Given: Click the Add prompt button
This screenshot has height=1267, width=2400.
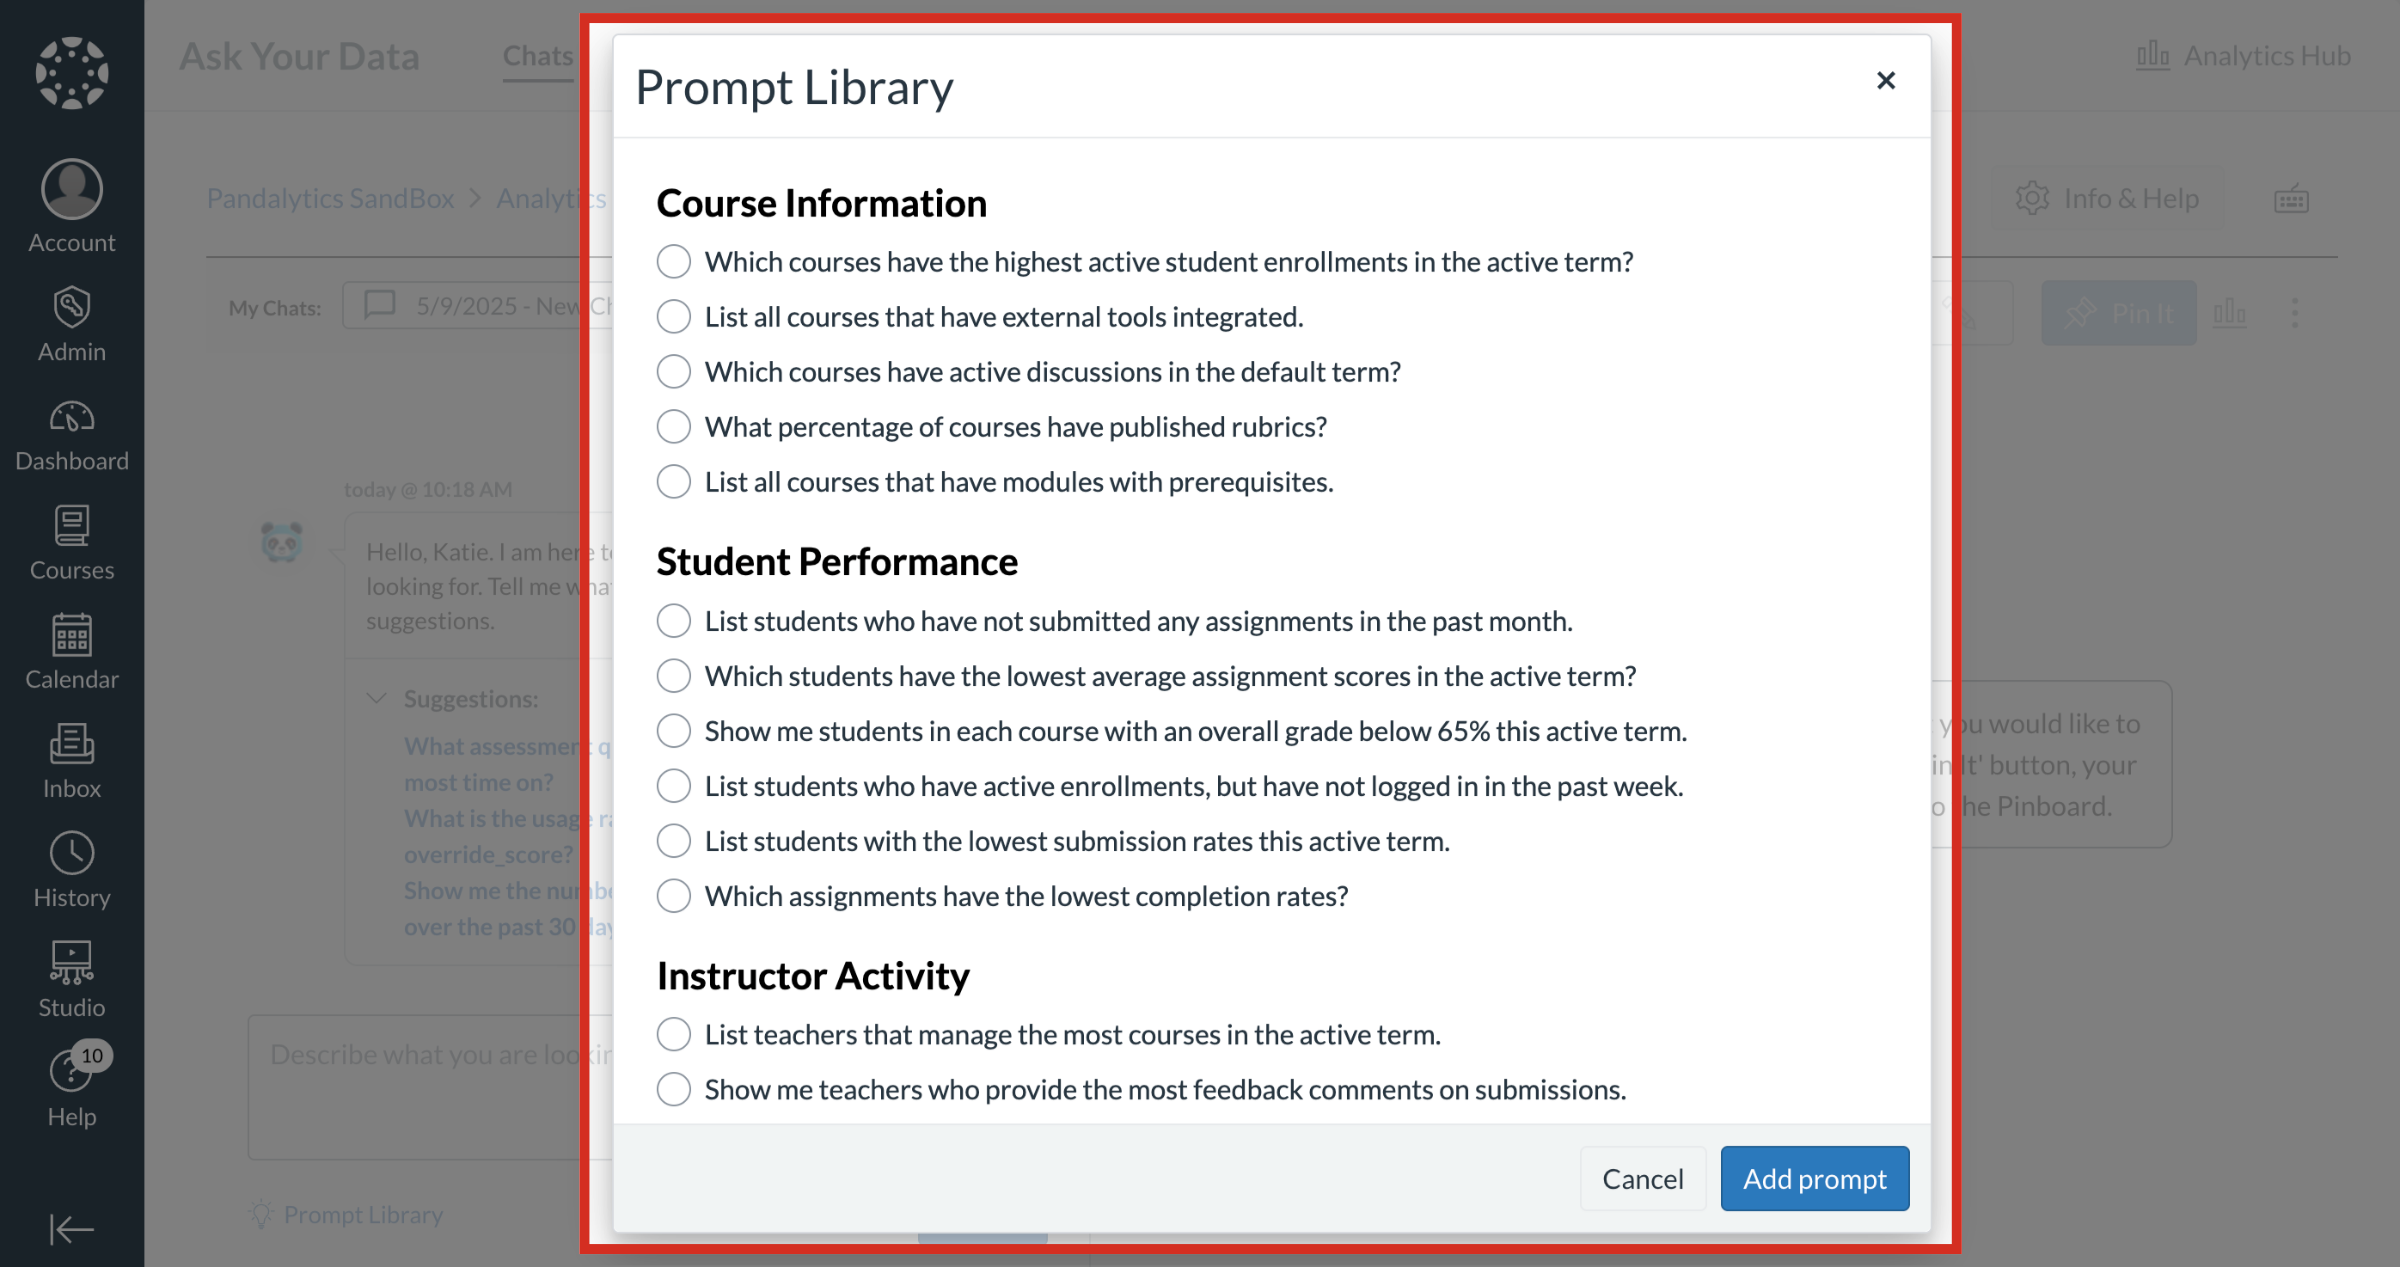Looking at the screenshot, I should (x=1814, y=1178).
